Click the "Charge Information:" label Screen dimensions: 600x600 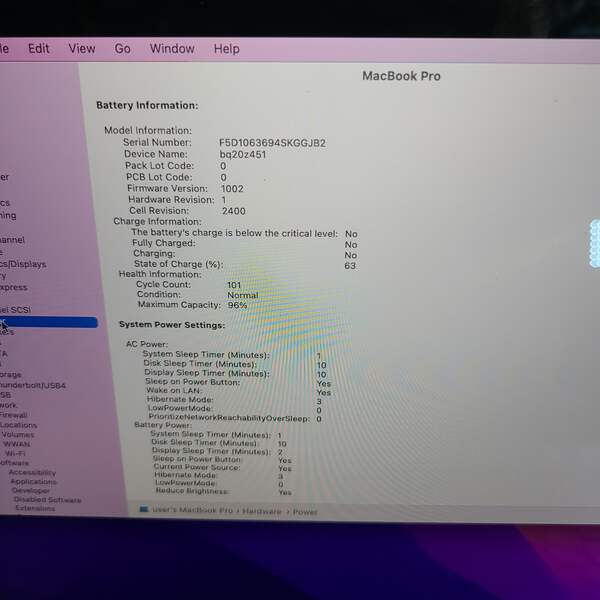tap(157, 222)
